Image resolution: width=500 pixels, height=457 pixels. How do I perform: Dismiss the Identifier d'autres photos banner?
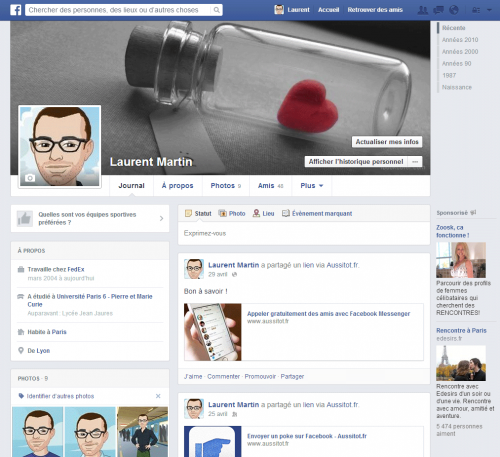tap(158, 396)
